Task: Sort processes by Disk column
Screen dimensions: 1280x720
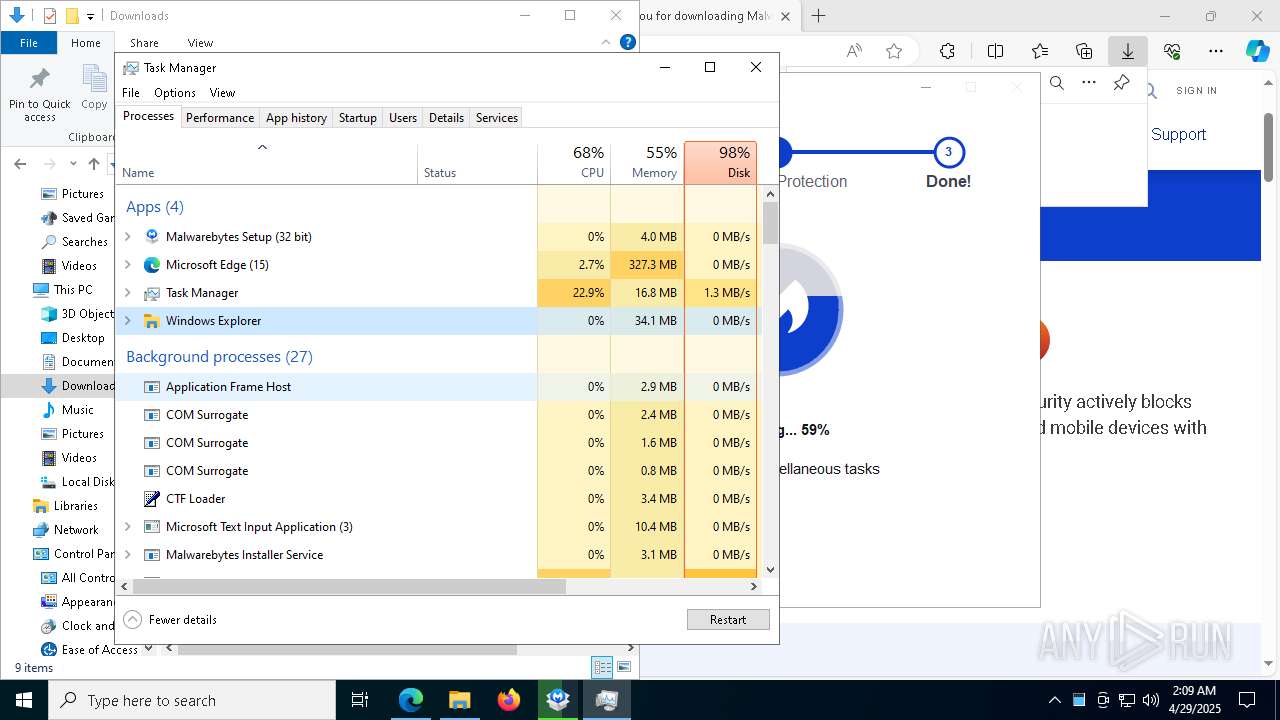Action: pyautogui.click(x=720, y=163)
